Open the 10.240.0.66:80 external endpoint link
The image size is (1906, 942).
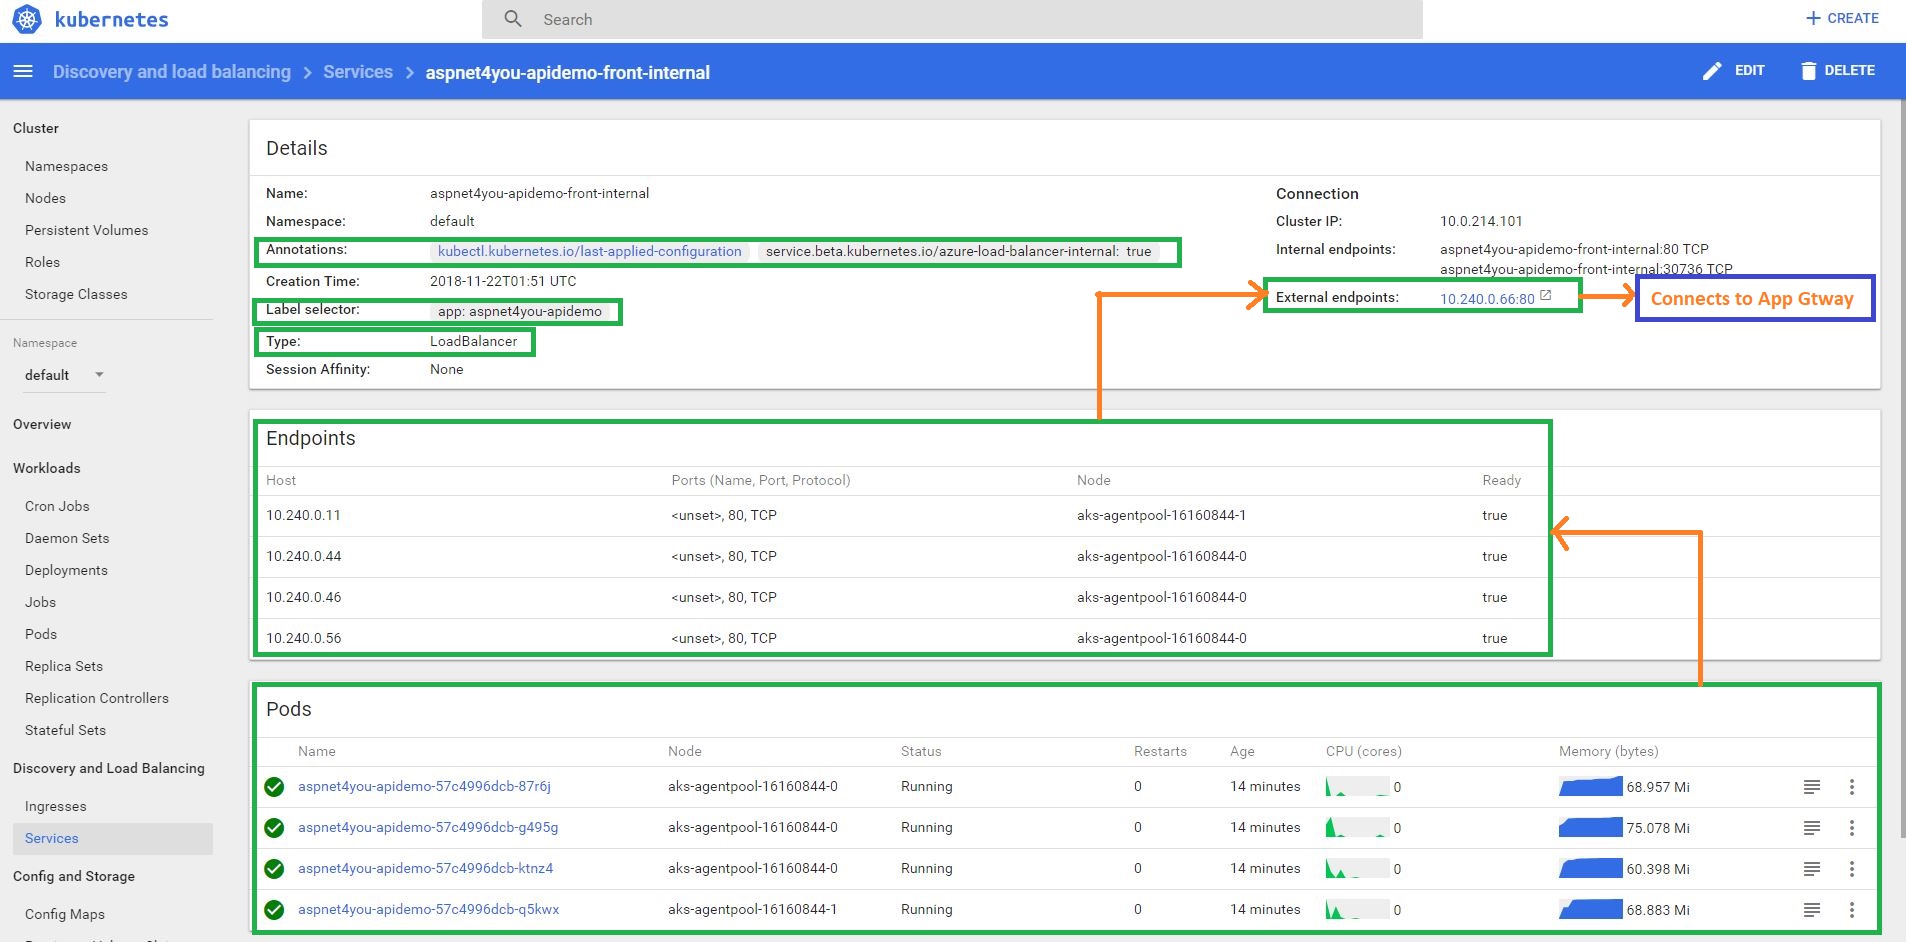tap(1487, 299)
